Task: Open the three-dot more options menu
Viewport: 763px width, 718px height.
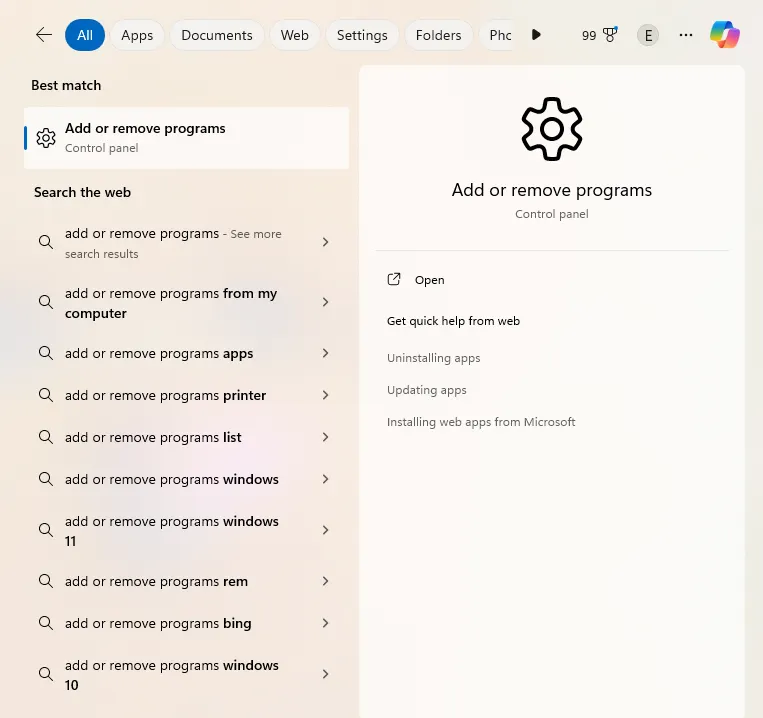Action: [686, 35]
